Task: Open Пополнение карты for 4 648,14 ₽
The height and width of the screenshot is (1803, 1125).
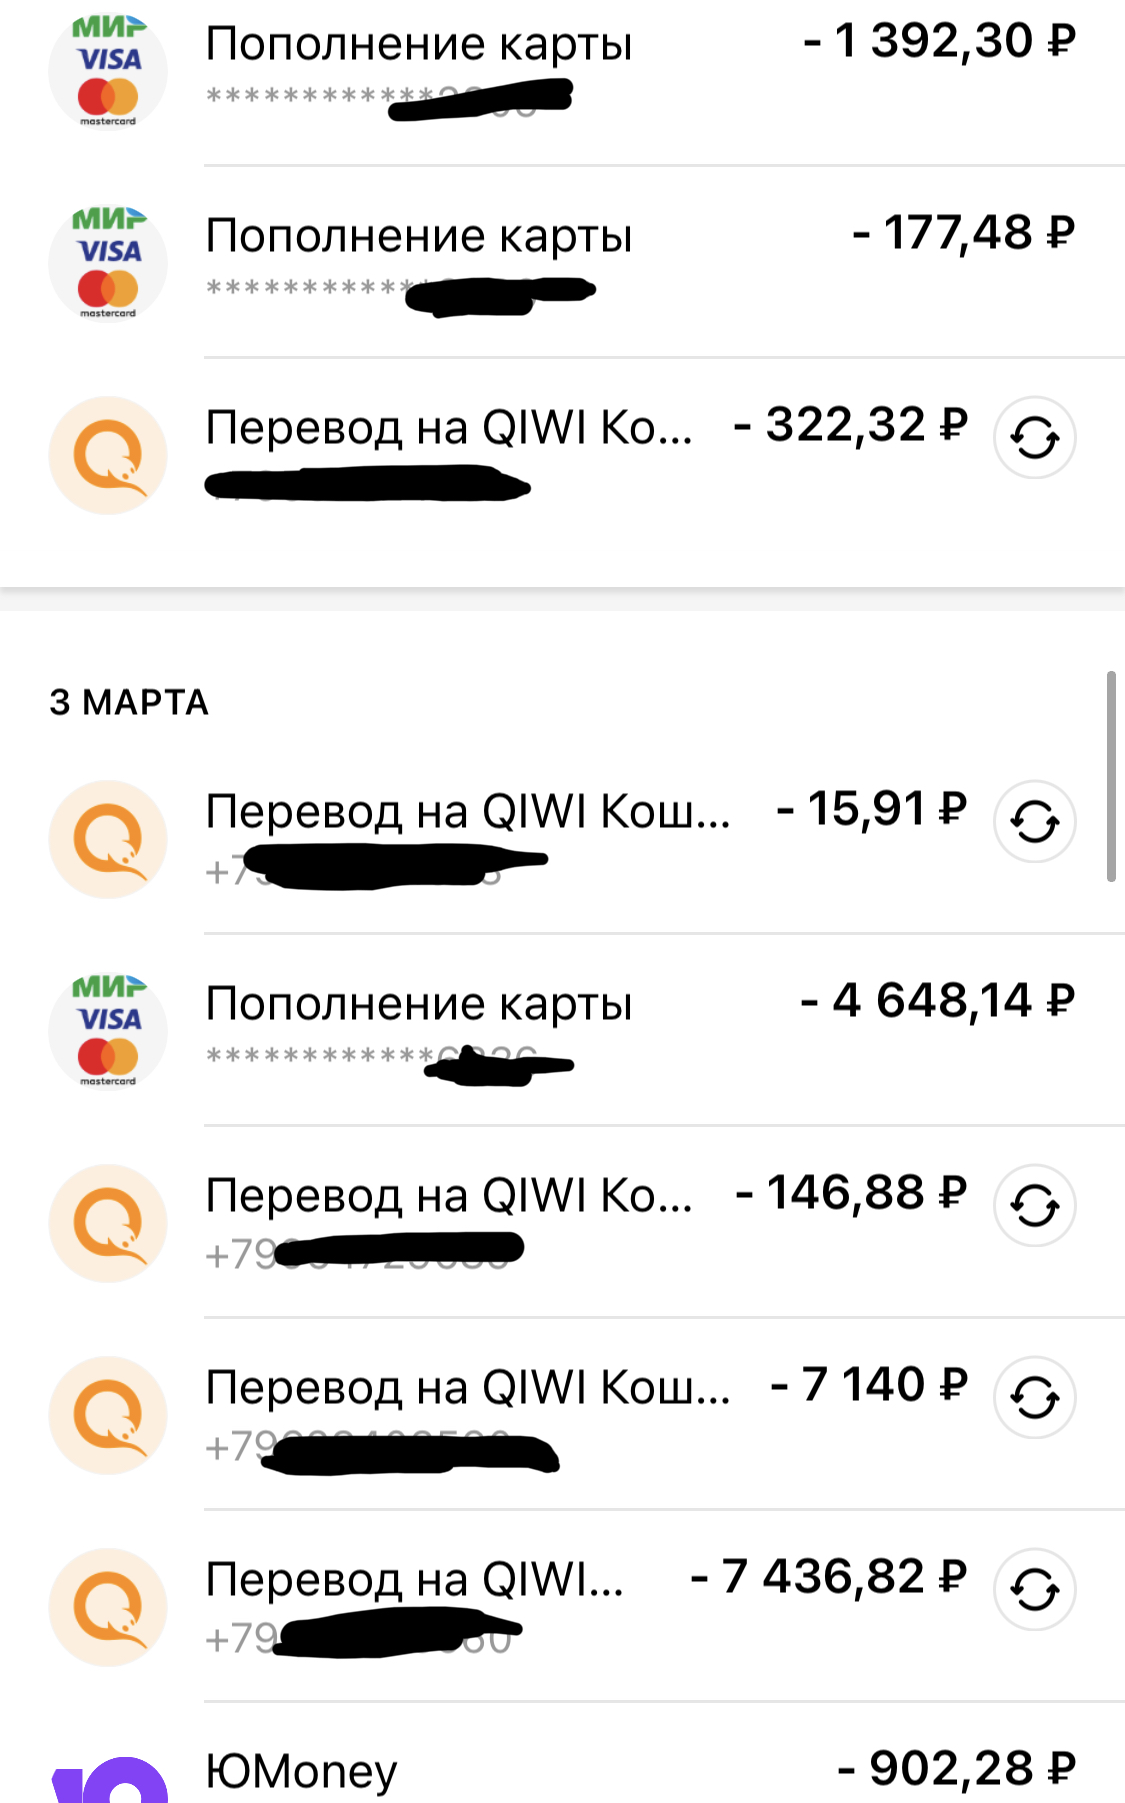Action: [x=418, y=1005]
